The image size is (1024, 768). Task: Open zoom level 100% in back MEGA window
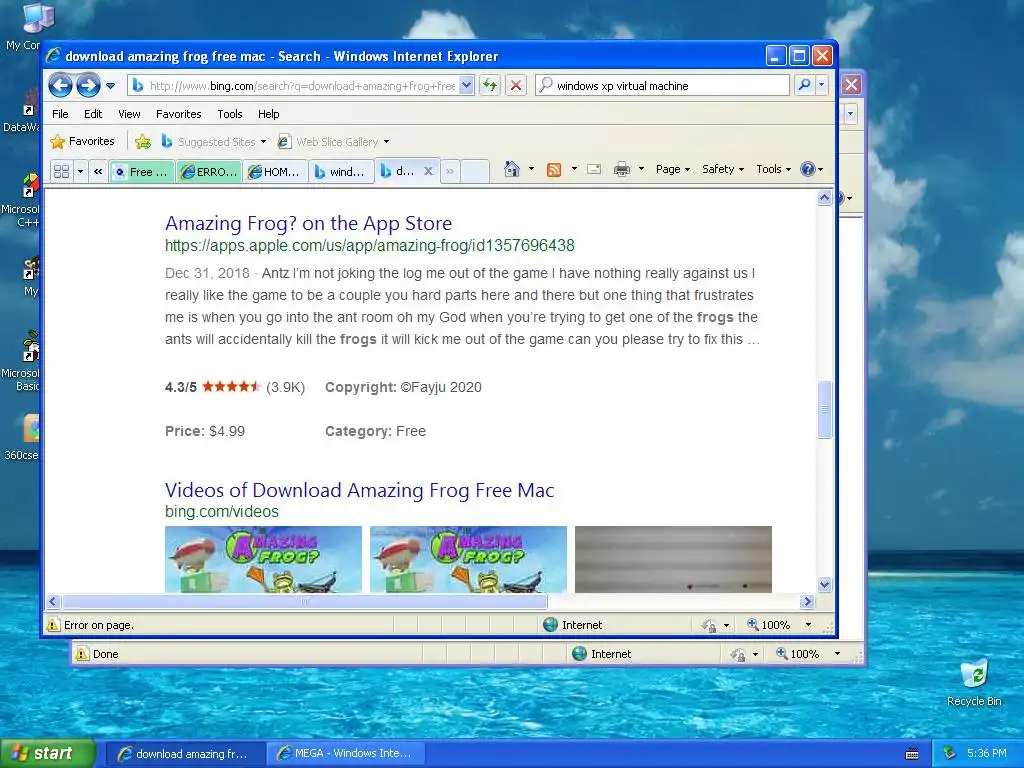[x=797, y=654]
